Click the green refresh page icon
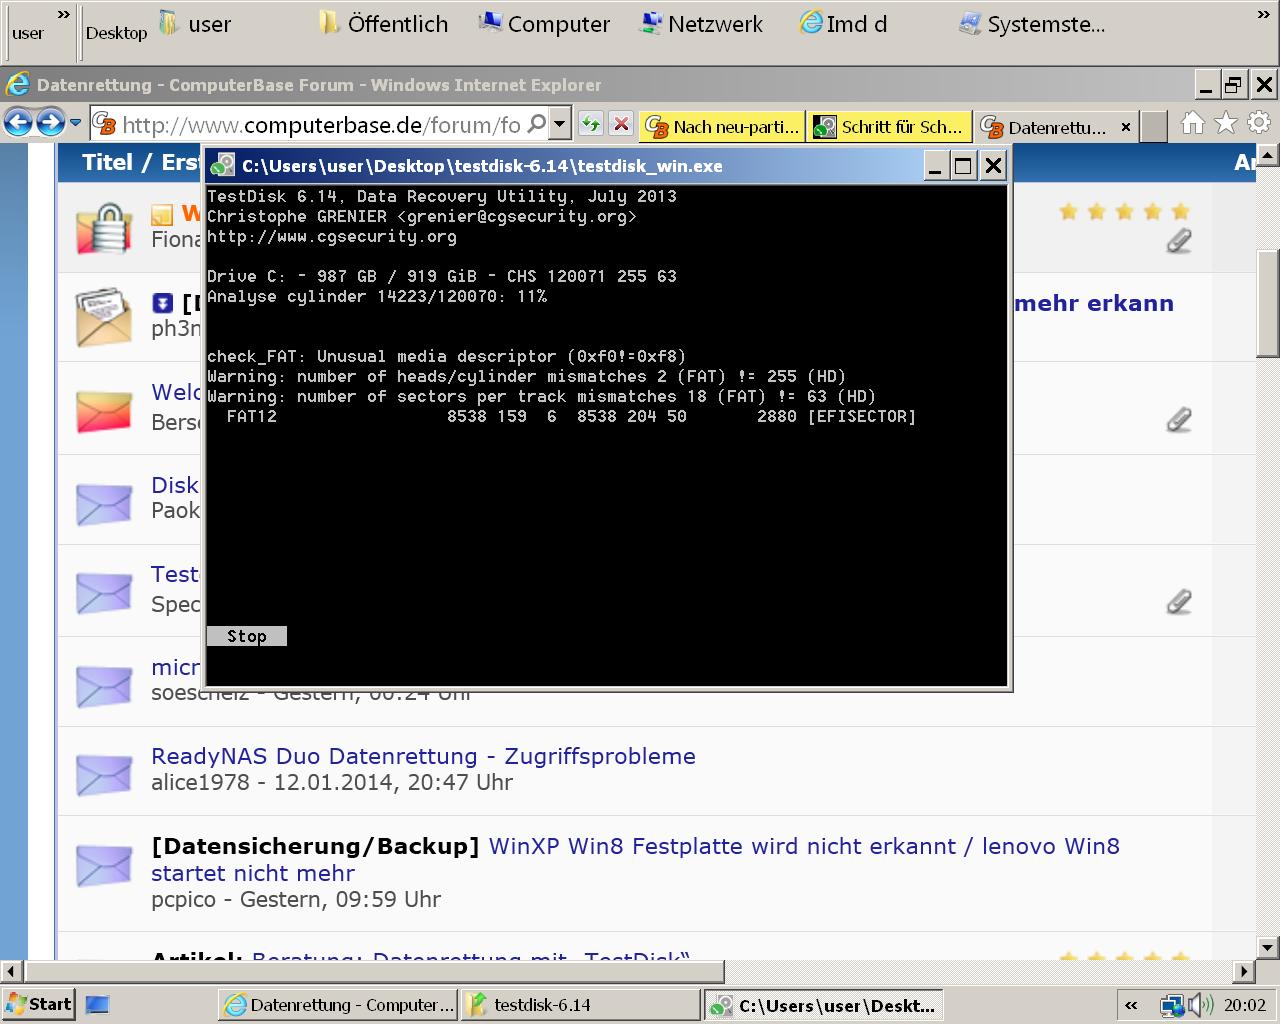 point(592,124)
